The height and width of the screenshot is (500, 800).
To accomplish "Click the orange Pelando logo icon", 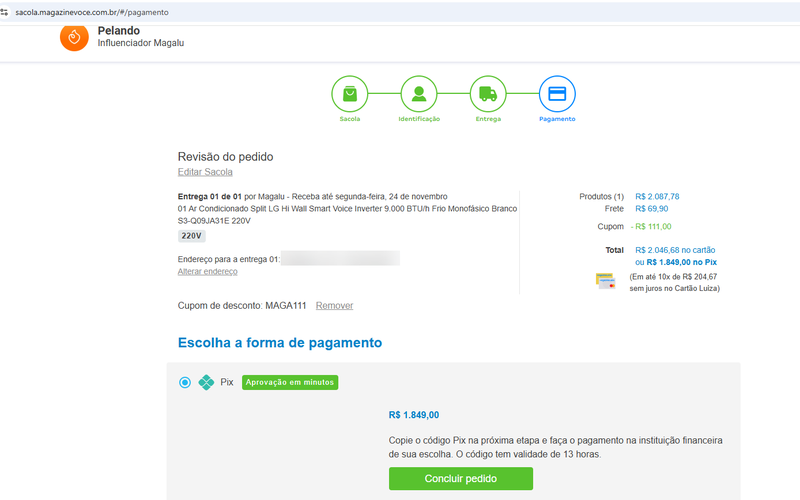I will 74,36.
